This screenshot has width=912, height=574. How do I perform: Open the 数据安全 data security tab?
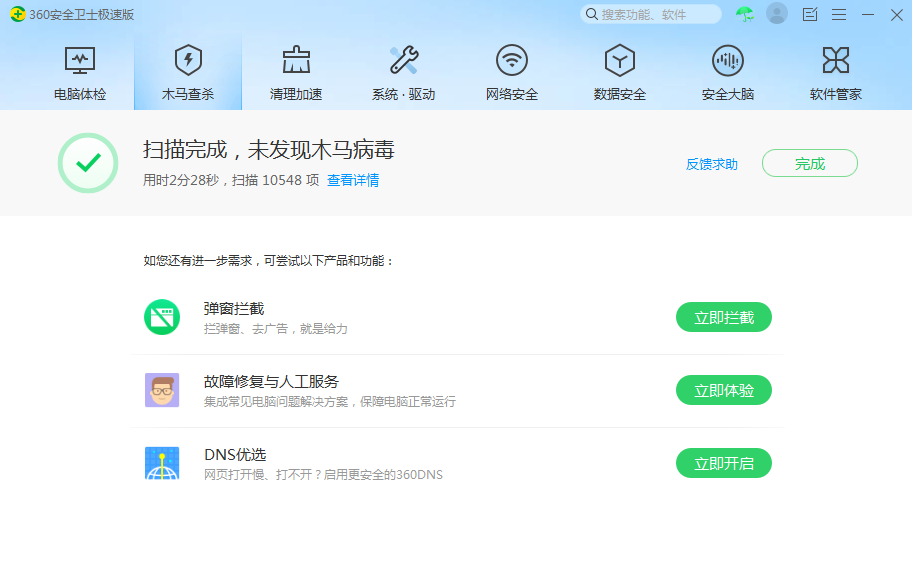(x=619, y=73)
